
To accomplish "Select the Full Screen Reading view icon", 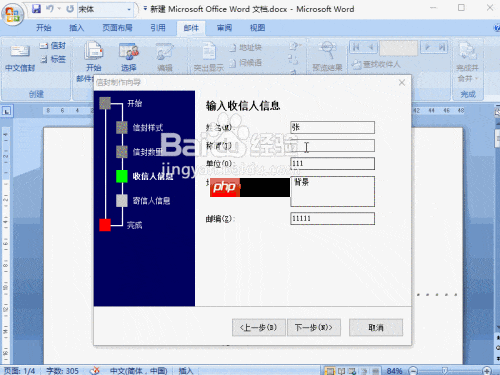I will tap(341, 371).
